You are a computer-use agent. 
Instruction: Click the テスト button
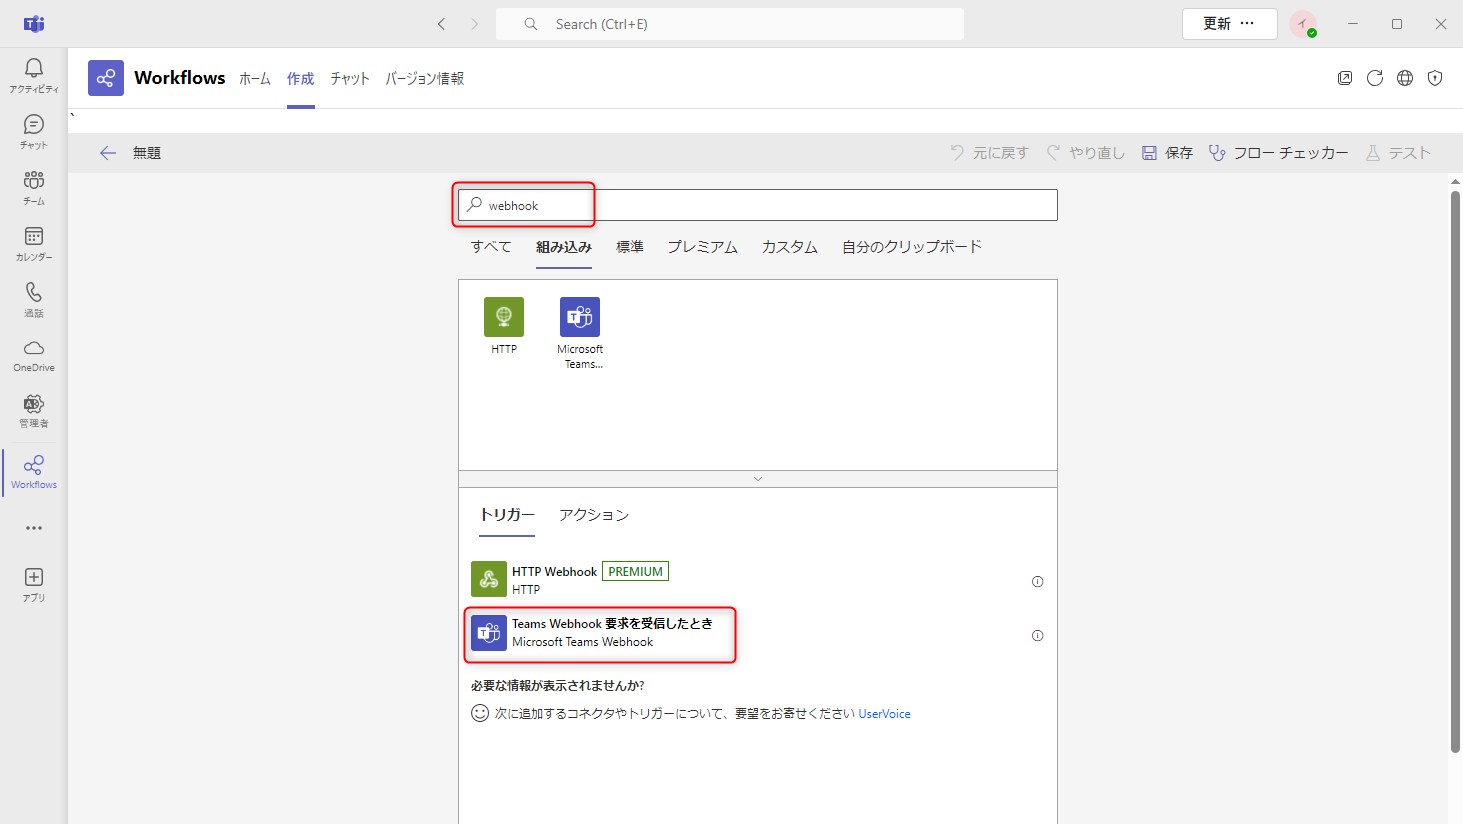click(1398, 153)
